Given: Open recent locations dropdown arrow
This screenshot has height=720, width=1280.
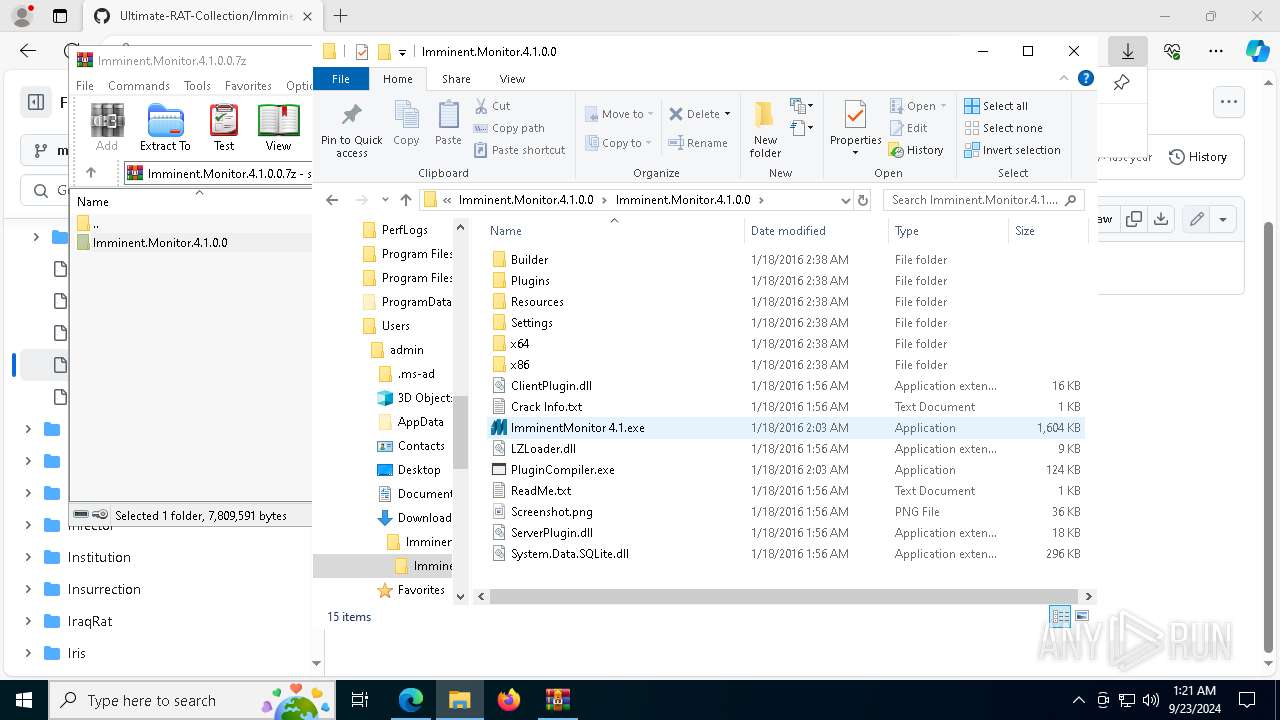Looking at the screenshot, I should tap(385, 200).
